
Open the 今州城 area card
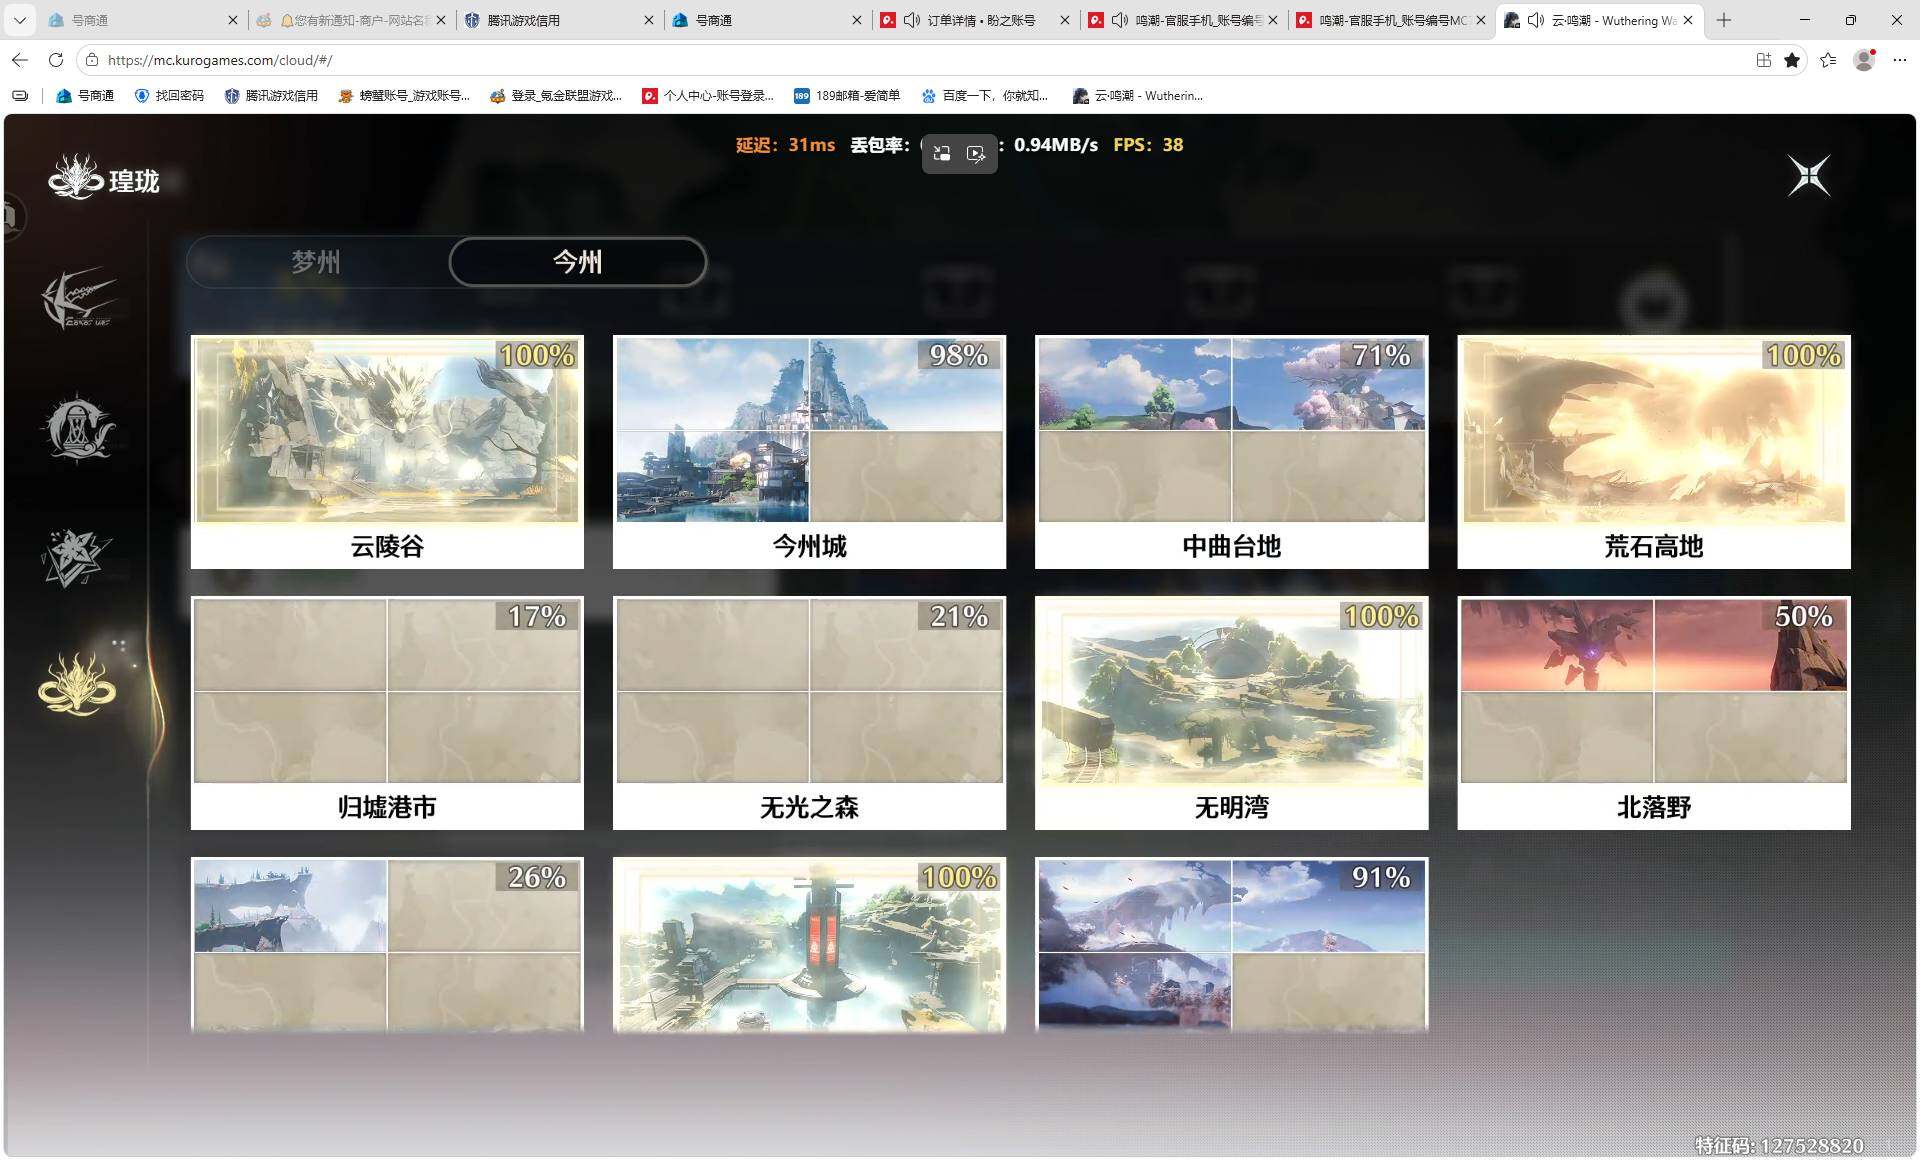[809, 452]
